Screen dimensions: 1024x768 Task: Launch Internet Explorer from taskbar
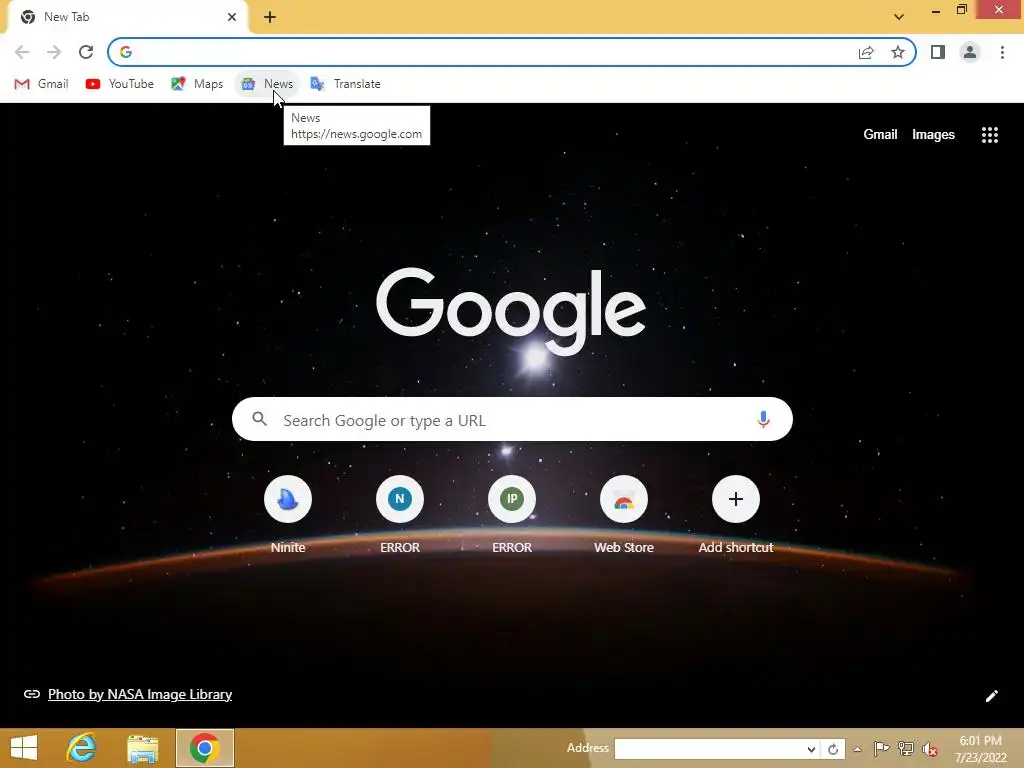[x=81, y=748]
